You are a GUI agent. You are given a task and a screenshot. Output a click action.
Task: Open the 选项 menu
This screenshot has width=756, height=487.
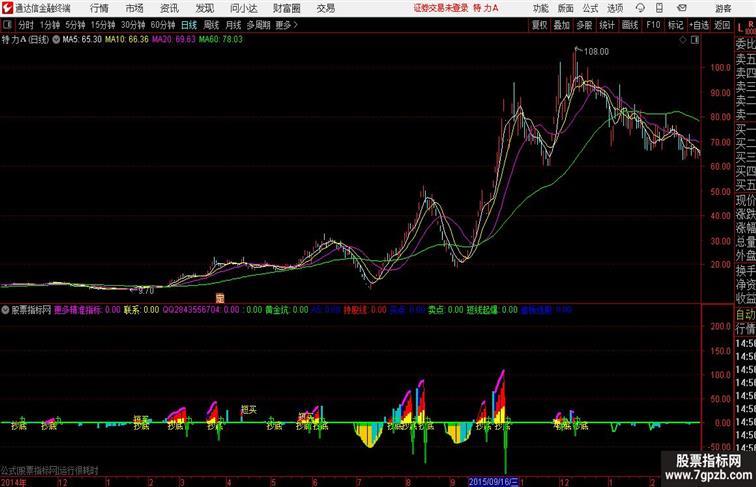tap(615, 8)
